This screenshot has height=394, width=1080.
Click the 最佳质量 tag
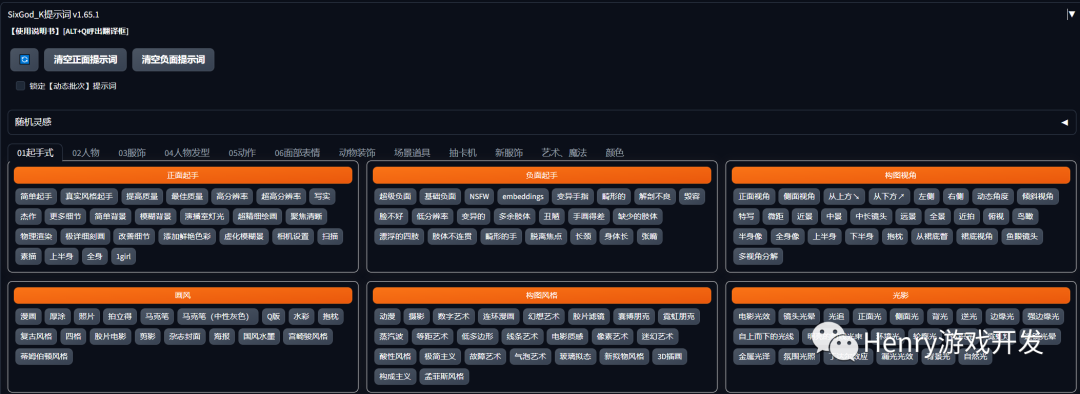[186, 196]
